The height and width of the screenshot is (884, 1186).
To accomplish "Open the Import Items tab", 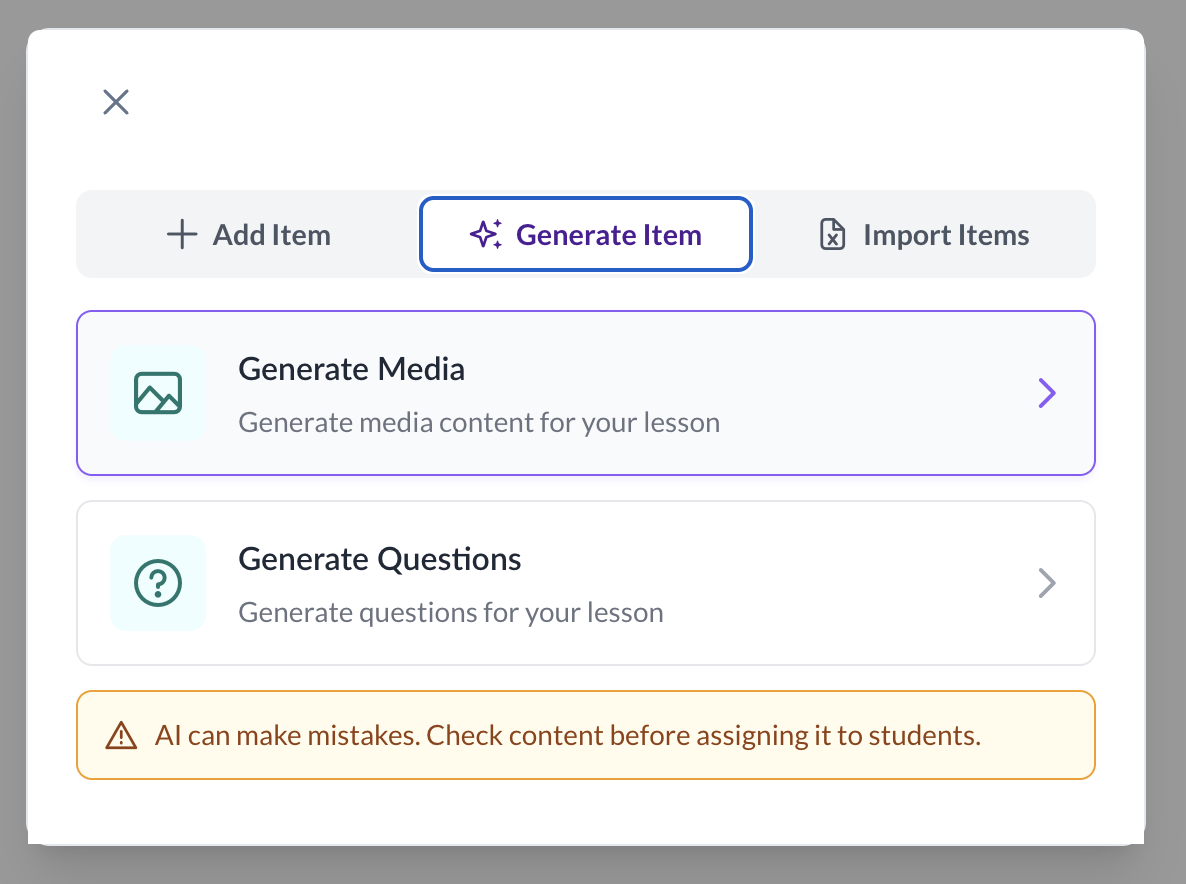I will coord(924,234).
